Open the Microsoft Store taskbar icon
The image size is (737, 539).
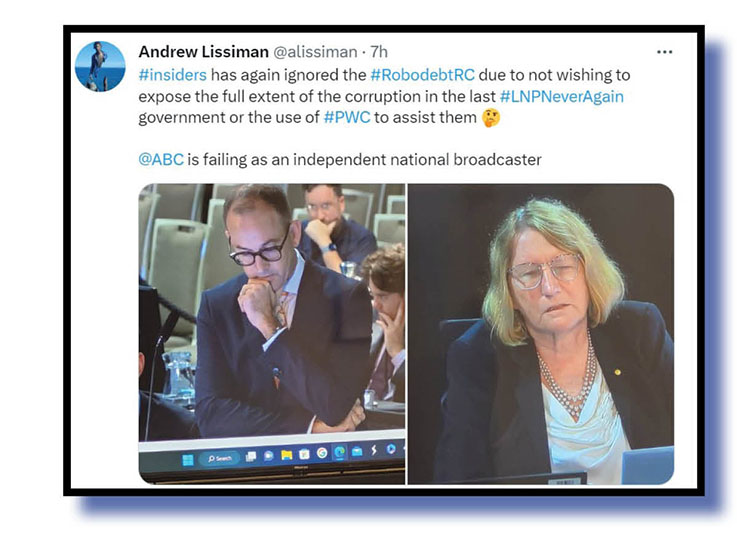(x=304, y=454)
